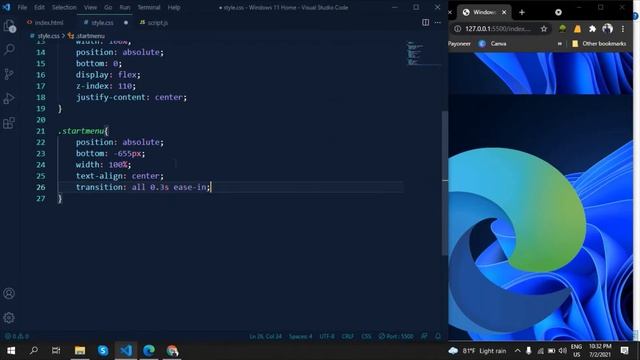
Task: Open the Selection menu
Action: [x=64, y=7]
